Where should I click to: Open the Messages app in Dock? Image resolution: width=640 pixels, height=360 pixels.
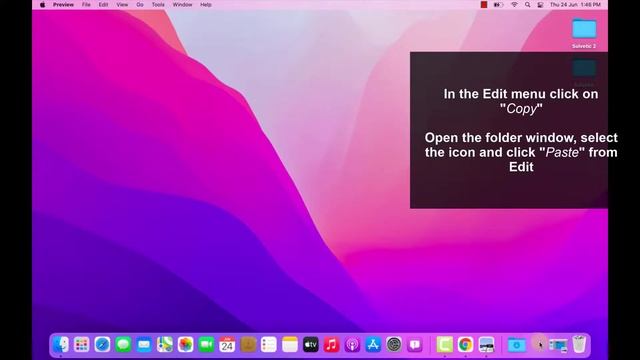pyautogui.click(x=123, y=344)
